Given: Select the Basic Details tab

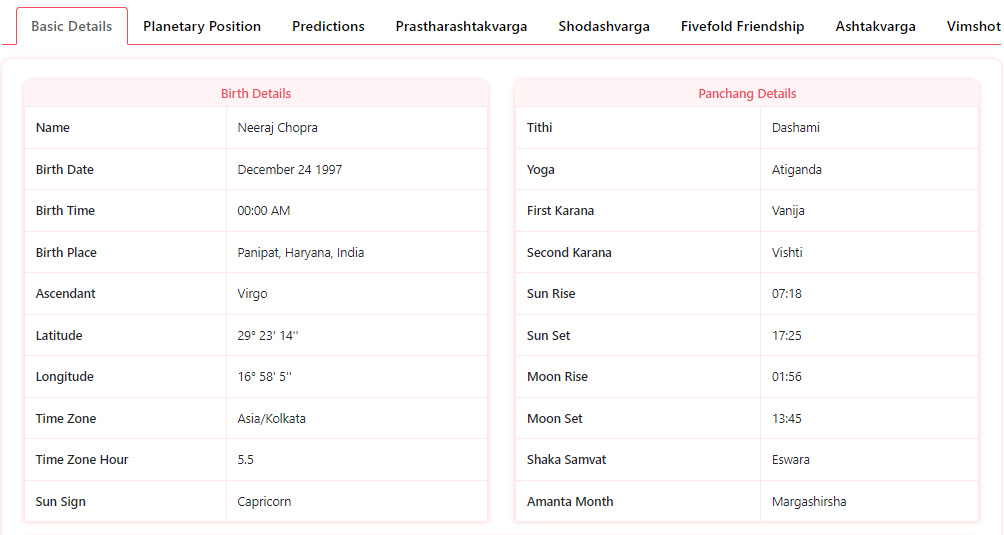Looking at the screenshot, I should coord(72,26).
